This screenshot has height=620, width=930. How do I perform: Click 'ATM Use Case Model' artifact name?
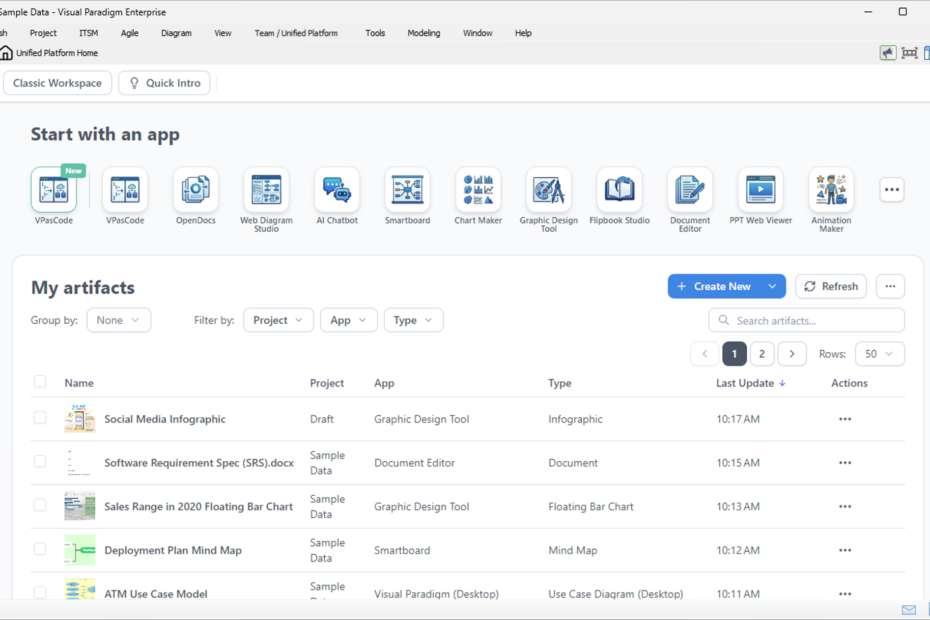coord(156,594)
